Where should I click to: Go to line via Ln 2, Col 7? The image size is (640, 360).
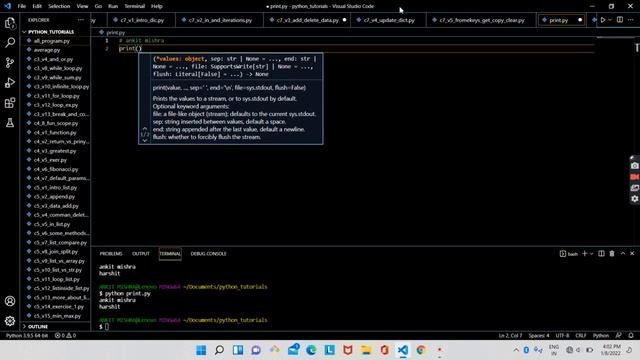[510, 336]
